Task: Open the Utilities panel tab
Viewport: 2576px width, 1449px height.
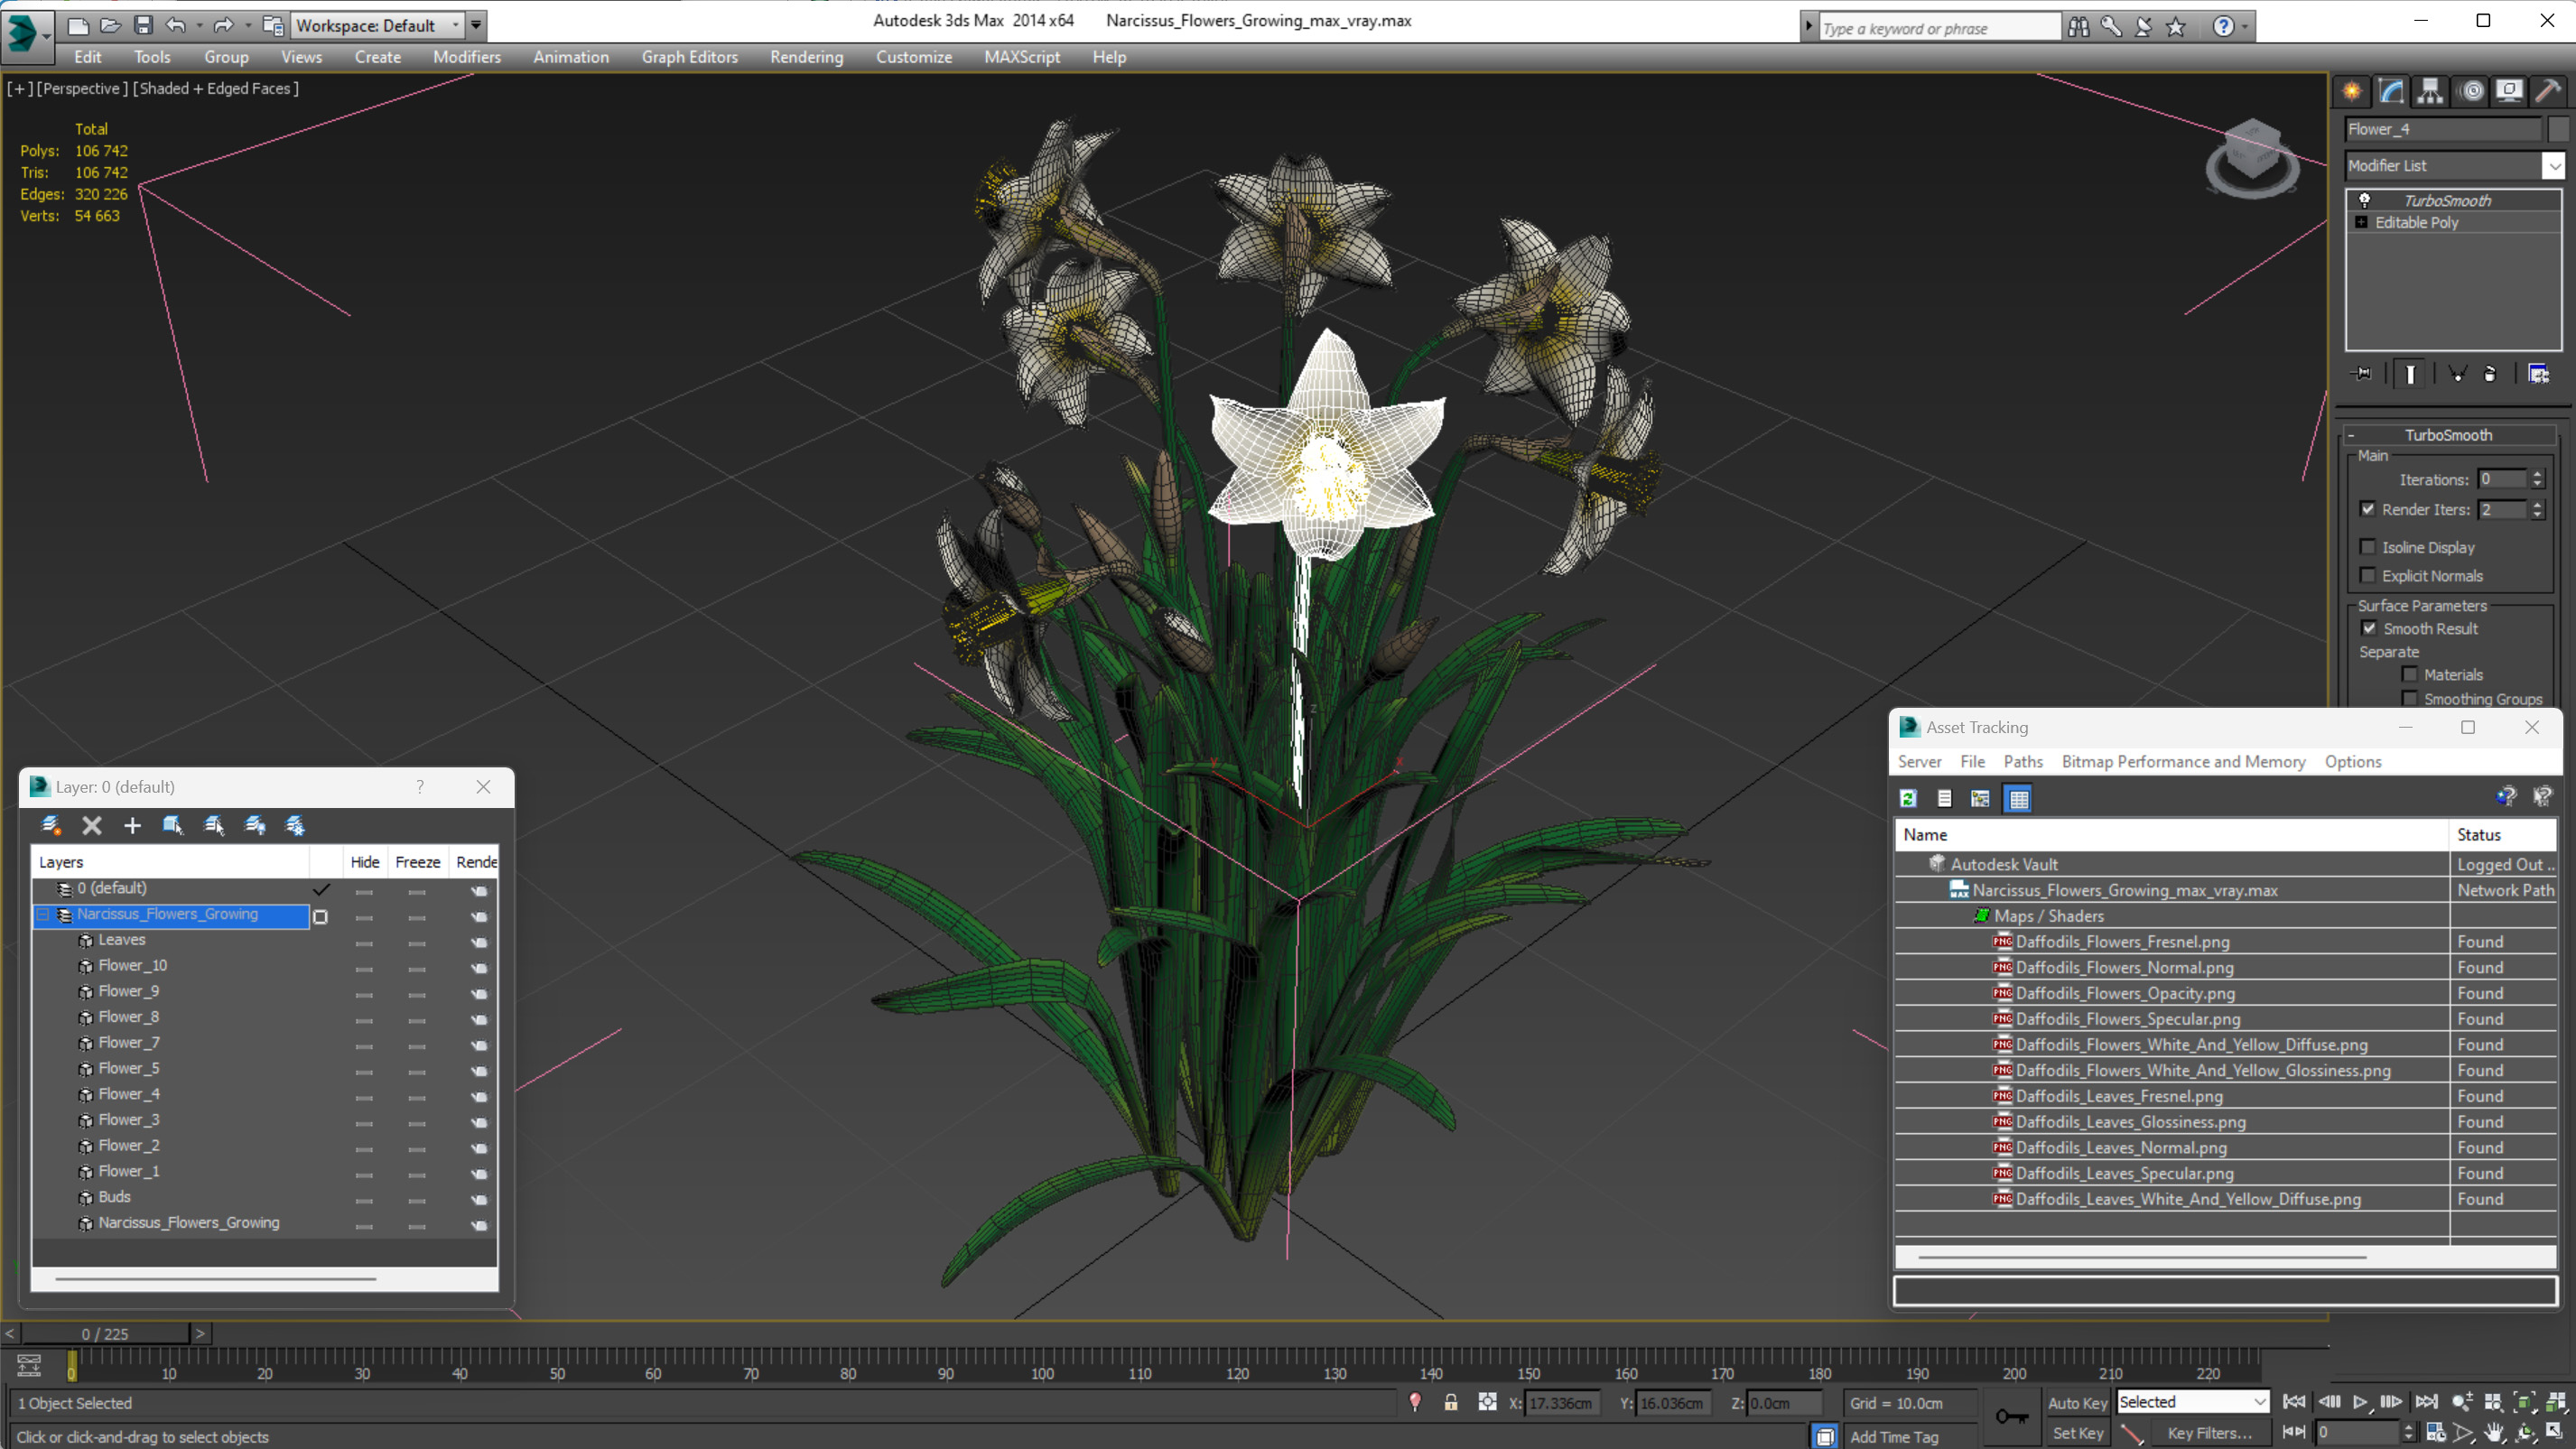Action: coord(2548,91)
